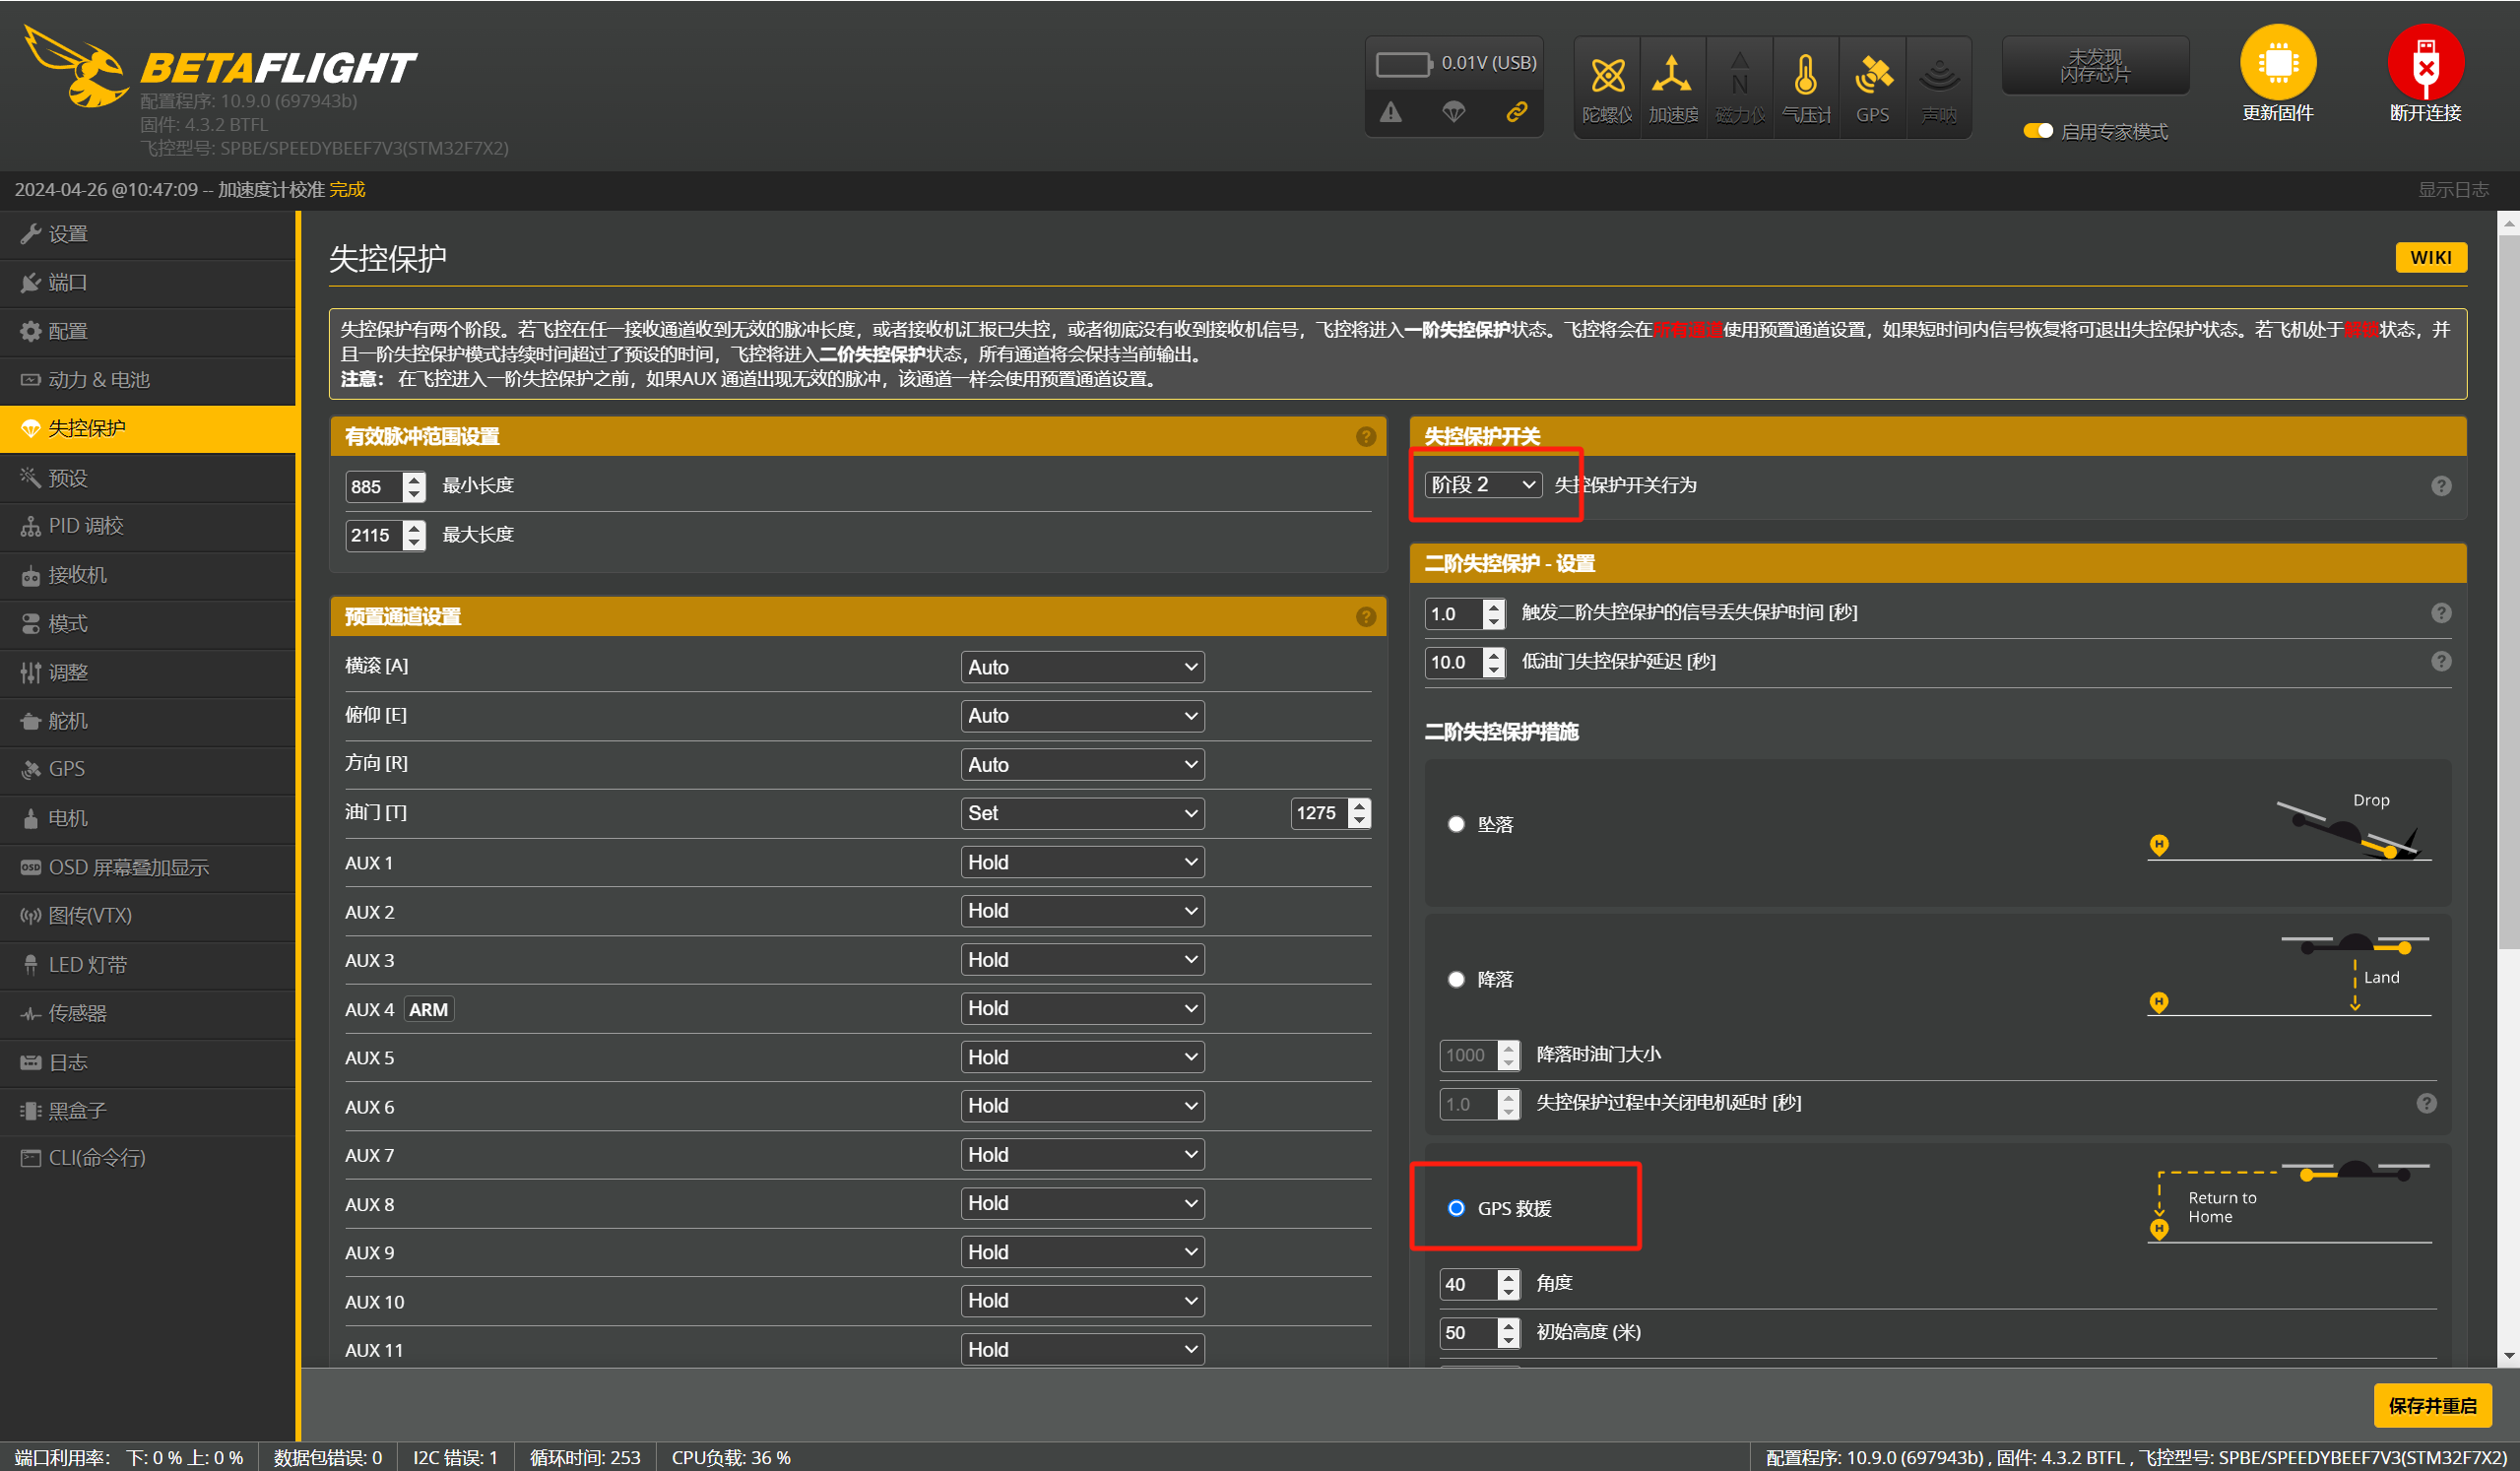Image resolution: width=2520 pixels, height=1471 pixels.
Task: Open the 方向 [R] channel dropdown
Action: pos(1082,765)
